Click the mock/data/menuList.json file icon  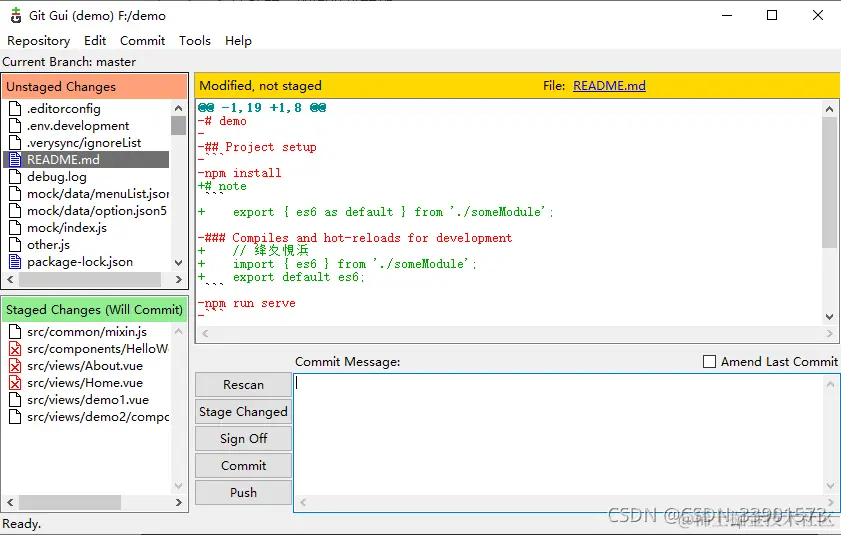(15, 194)
